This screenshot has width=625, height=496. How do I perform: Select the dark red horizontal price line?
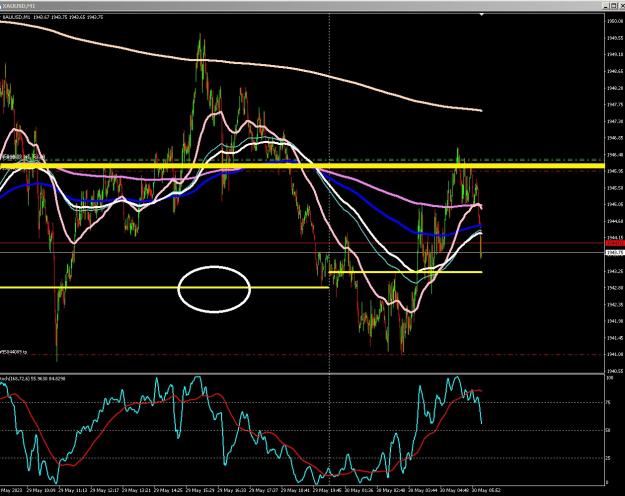(302, 242)
